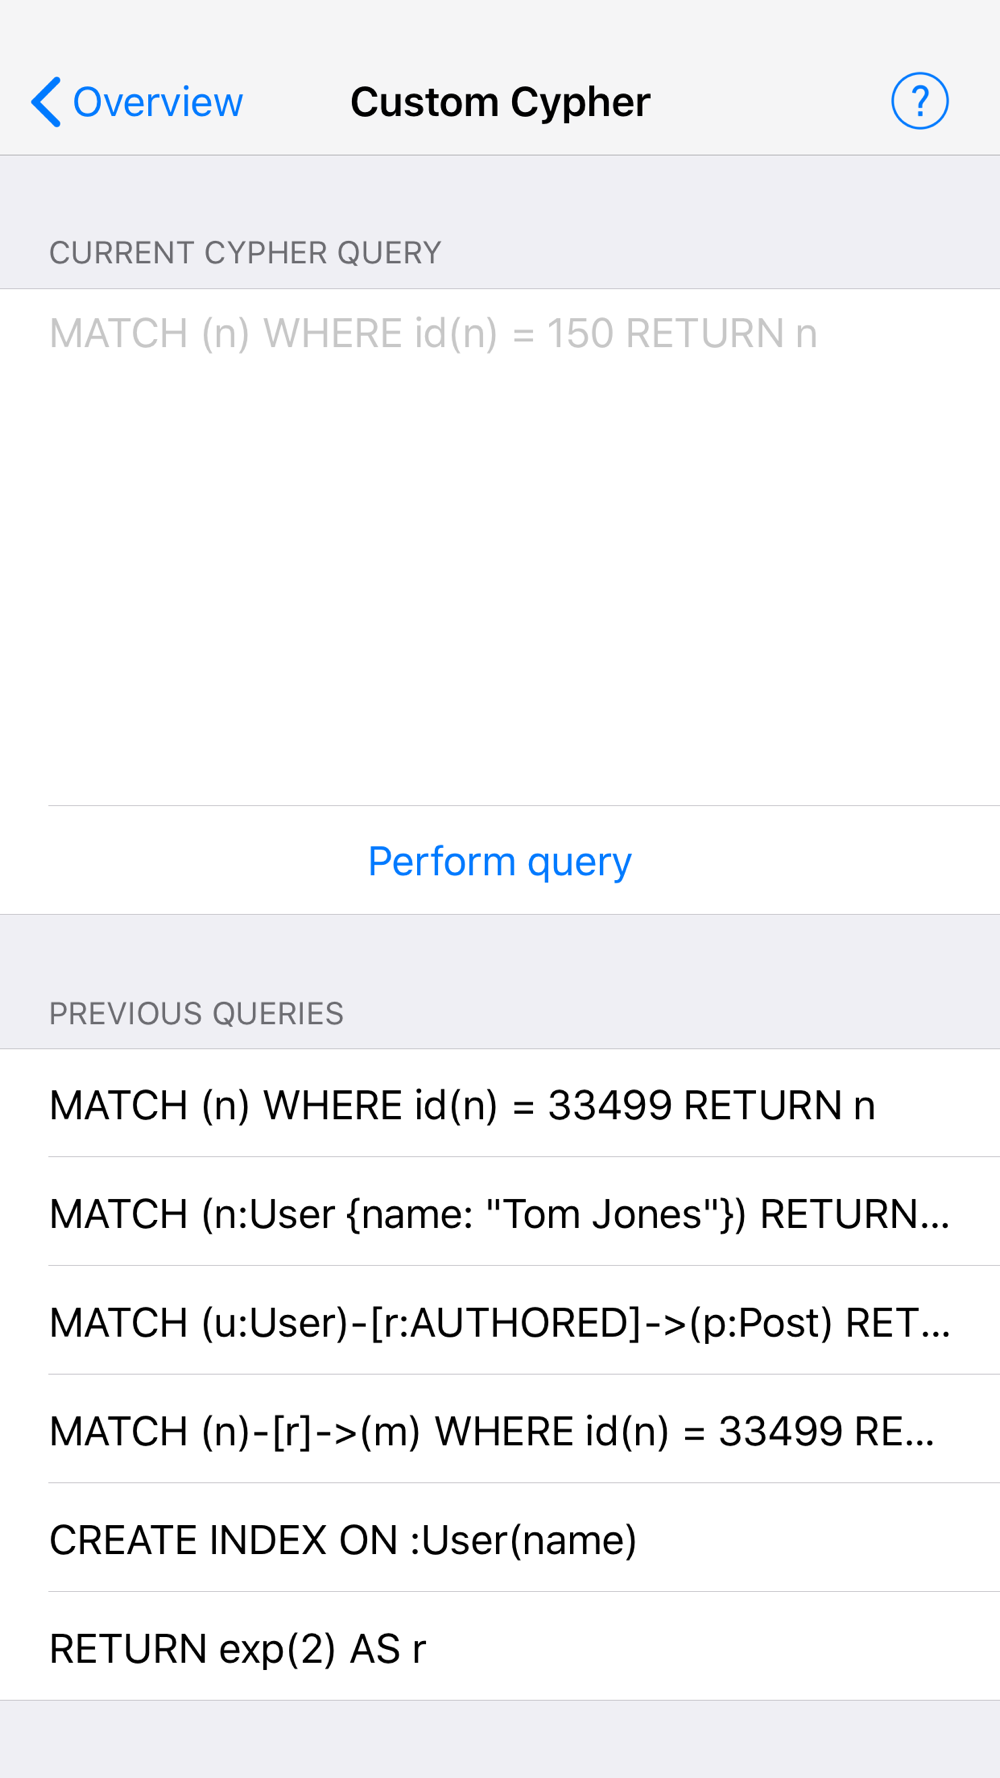
Task: Pick the MATCH (n)-[r]->(m) query
Action: pos(500,1430)
